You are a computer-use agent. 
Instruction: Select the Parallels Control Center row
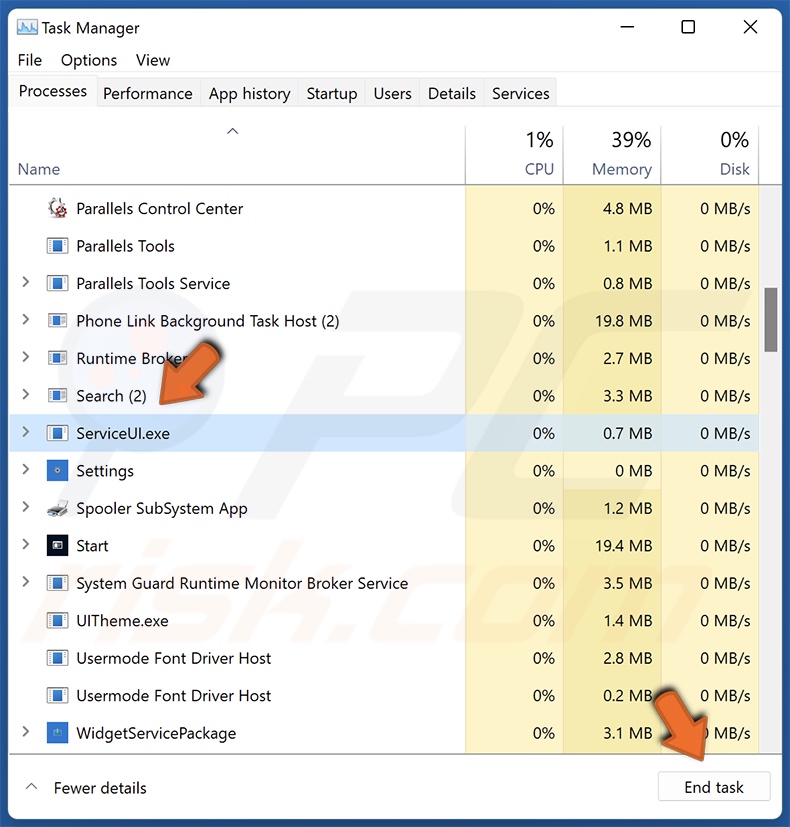(384, 208)
